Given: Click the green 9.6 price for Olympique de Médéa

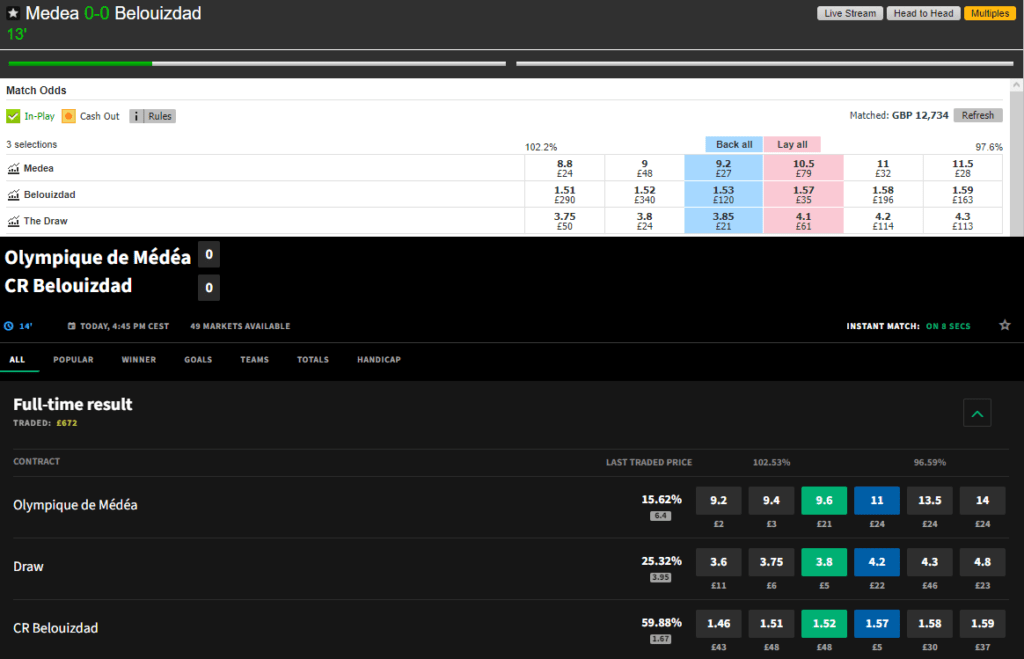Looking at the screenshot, I should (x=824, y=500).
